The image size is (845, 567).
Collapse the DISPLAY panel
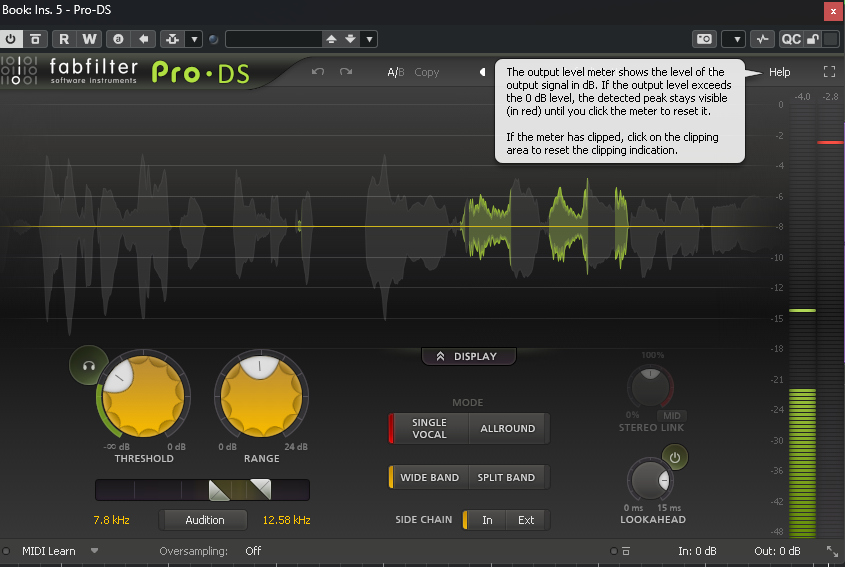469,356
